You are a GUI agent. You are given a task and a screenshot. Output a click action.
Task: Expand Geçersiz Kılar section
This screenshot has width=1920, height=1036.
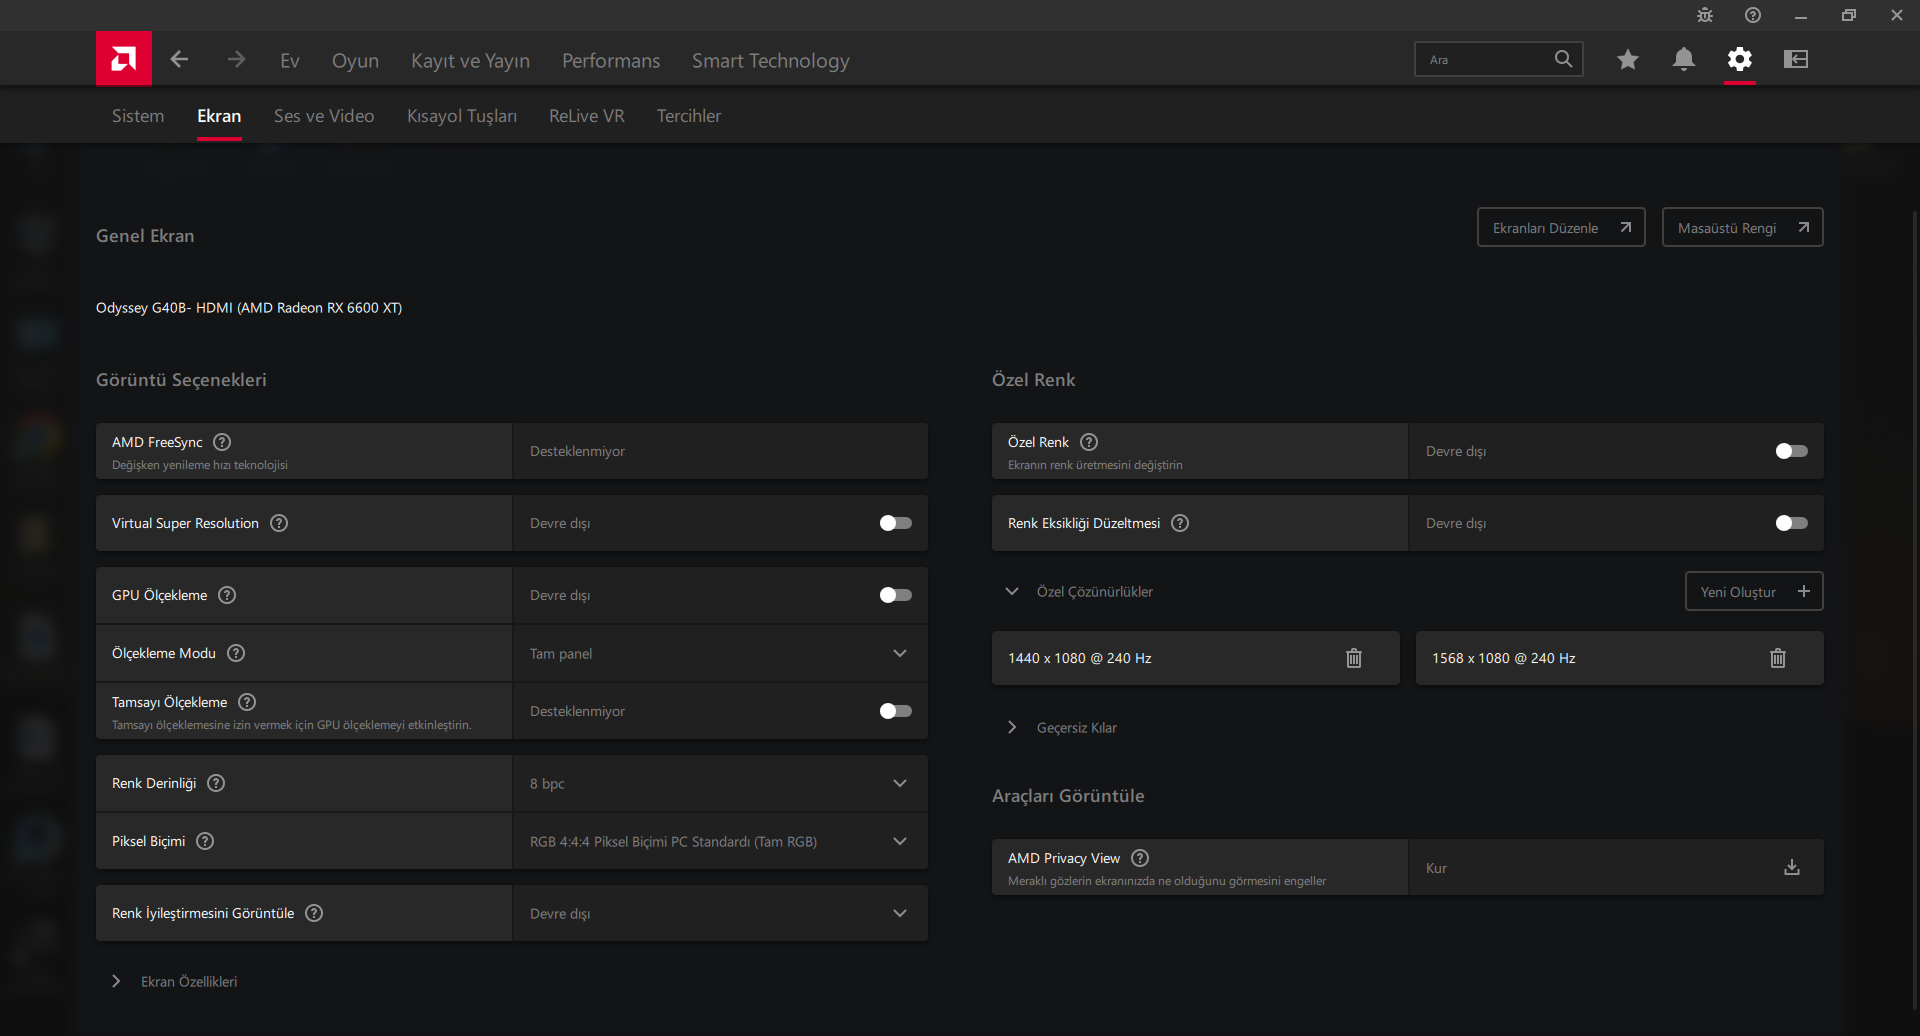pos(1012,727)
